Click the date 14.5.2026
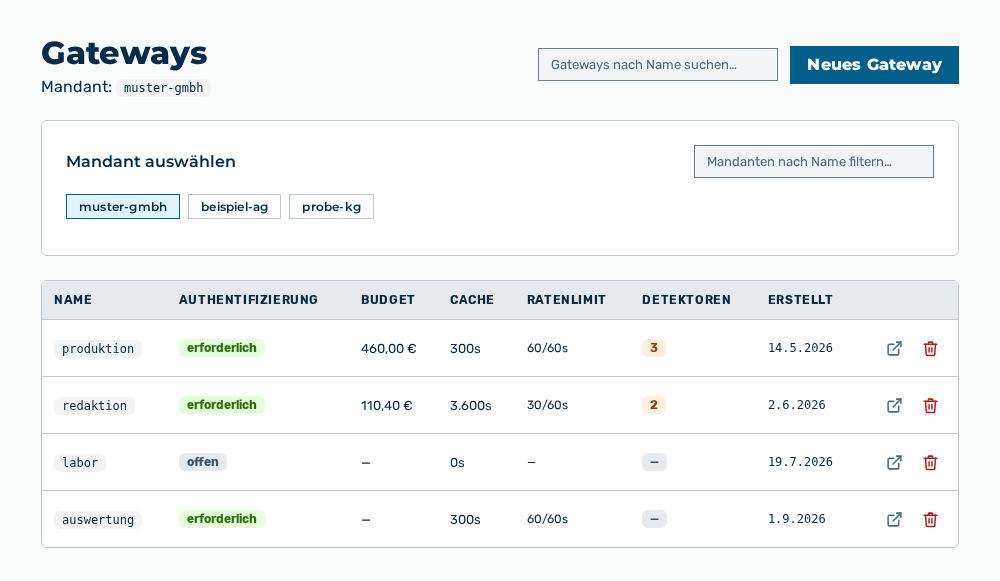Viewport: 1000px width, 581px height. coord(800,348)
